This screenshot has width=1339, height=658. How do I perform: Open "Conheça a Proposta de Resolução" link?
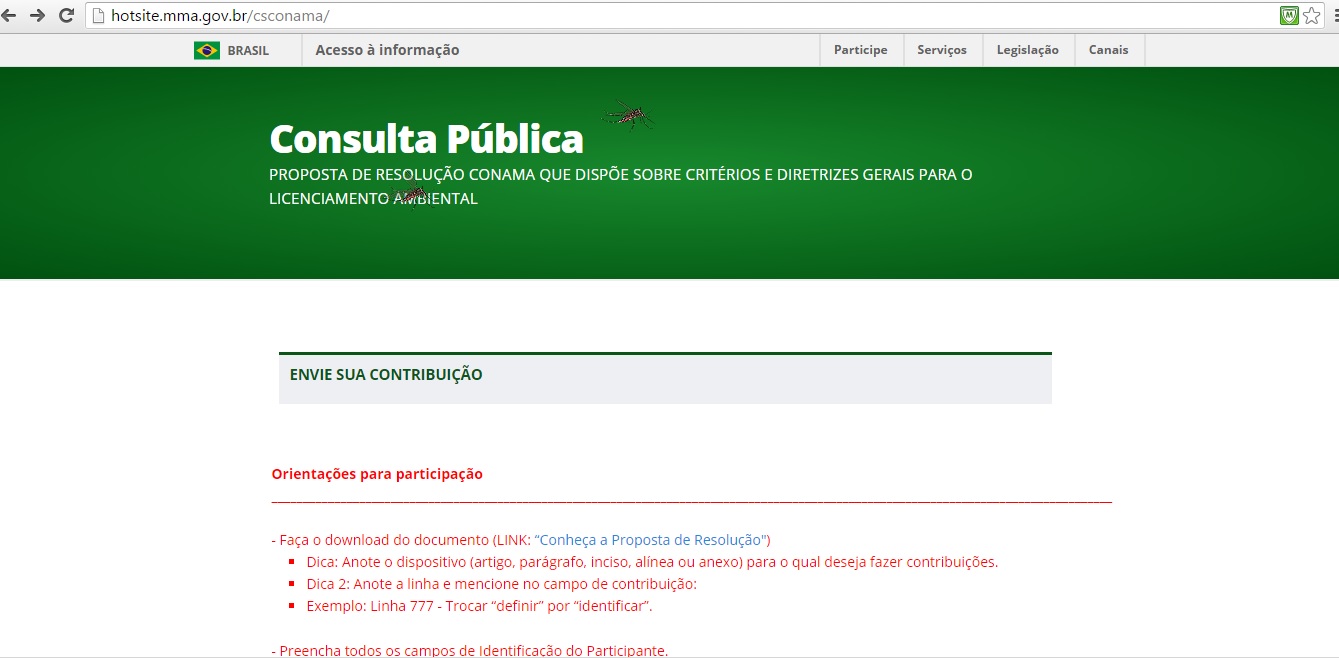pyautogui.click(x=650, y=540)
